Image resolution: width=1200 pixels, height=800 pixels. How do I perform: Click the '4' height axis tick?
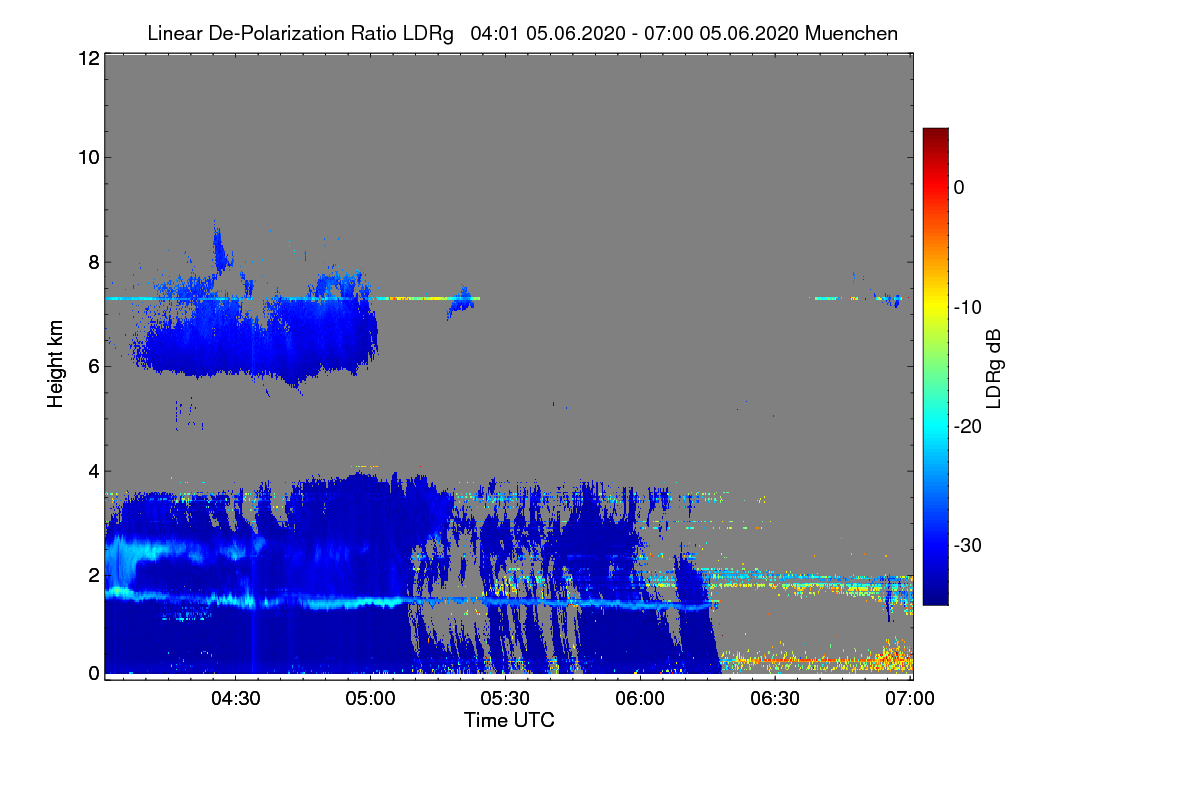pyautogui.click(x=93, y=470)
